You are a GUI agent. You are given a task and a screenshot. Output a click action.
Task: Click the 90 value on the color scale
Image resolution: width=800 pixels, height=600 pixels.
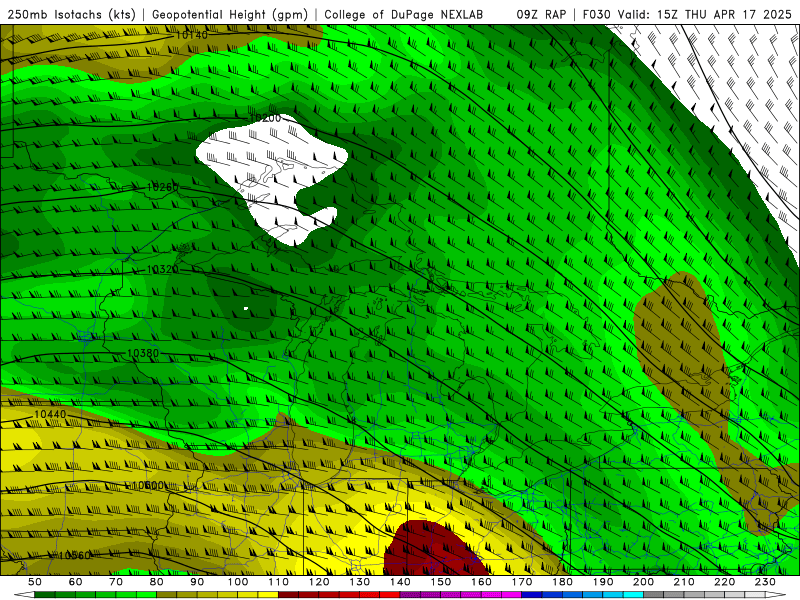(x=197, y=582)
